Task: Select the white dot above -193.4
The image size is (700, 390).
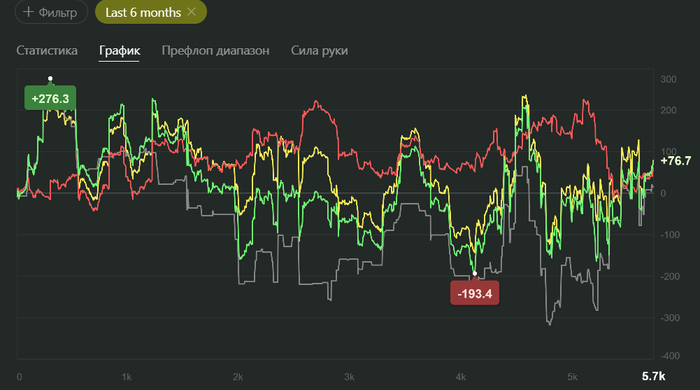Action: coord(475,274)
